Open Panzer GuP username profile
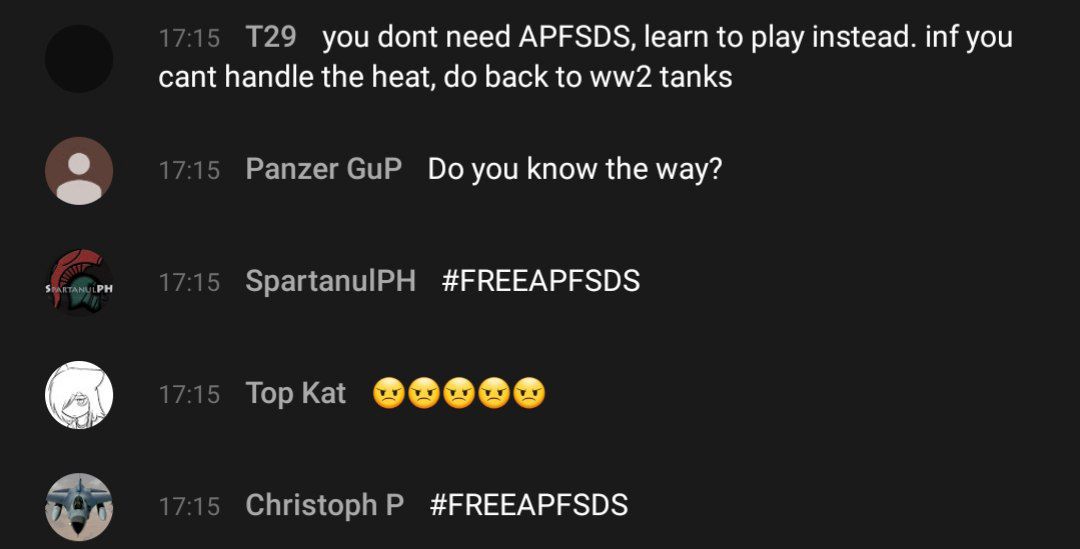Image resolution: width=1080 pixels, height=549 pixels. 324,169
